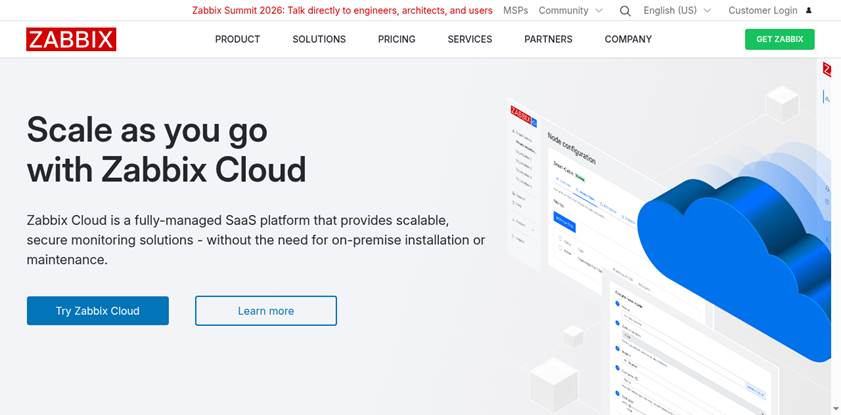841x415 pixels.
Task: Open the Community menu
Action: [x=563, y=10]
